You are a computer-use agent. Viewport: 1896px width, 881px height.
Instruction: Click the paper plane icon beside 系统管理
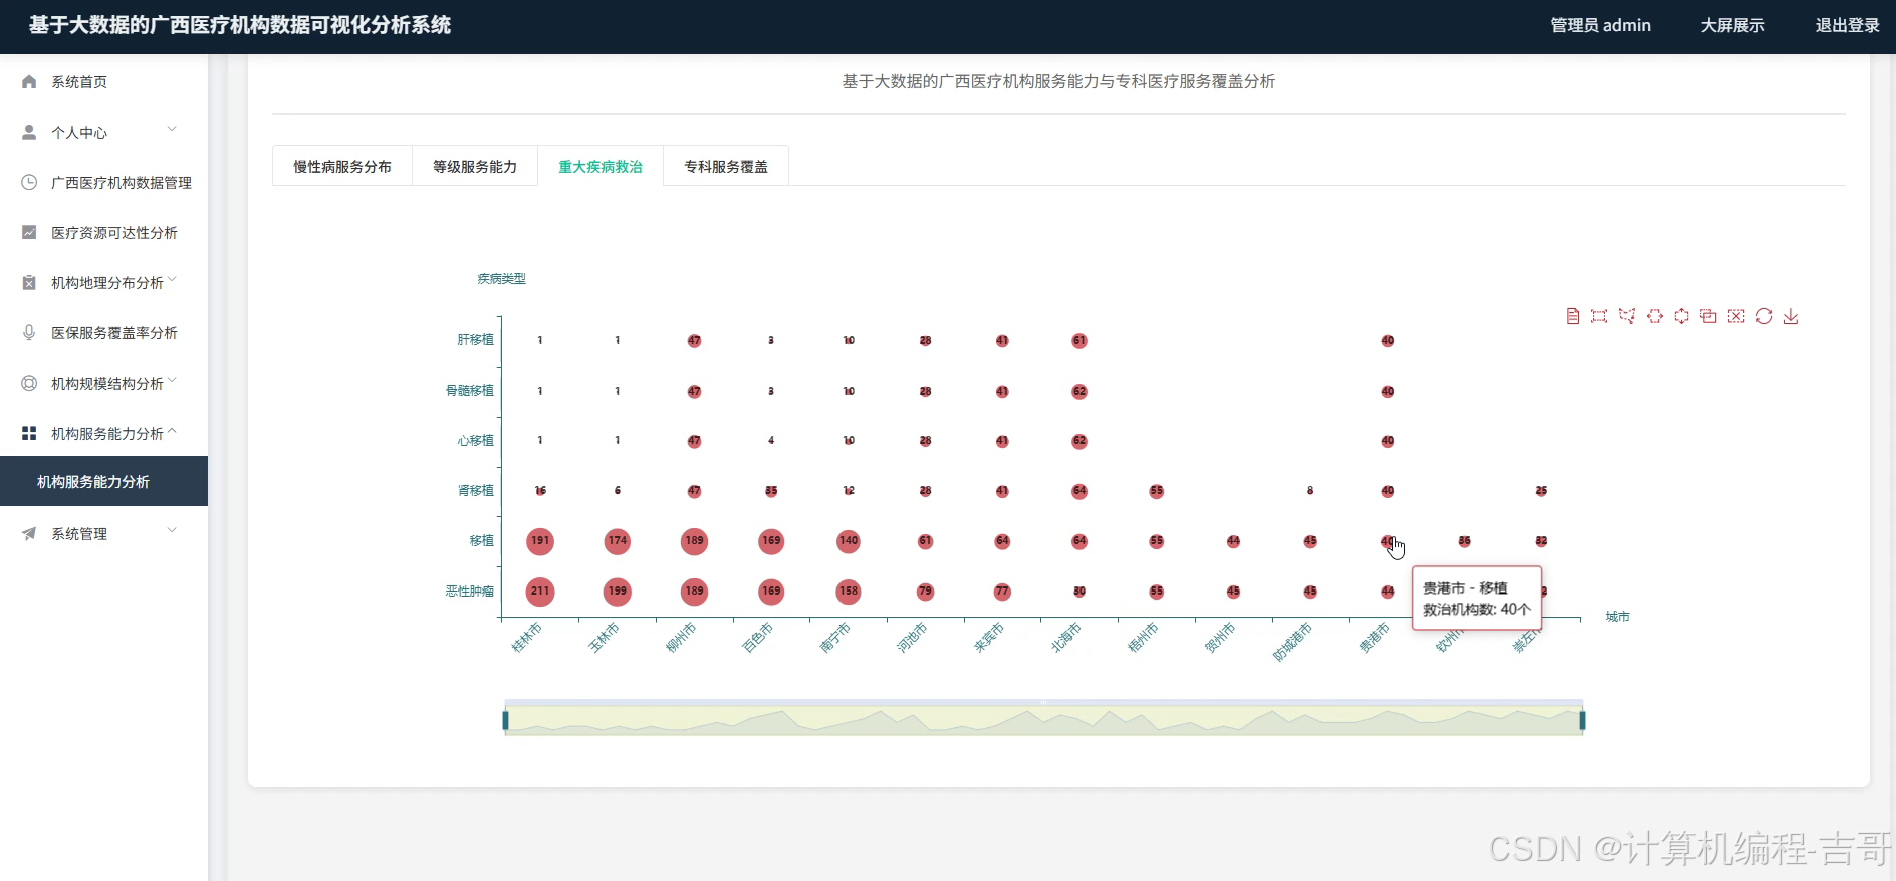coord(29,533)
